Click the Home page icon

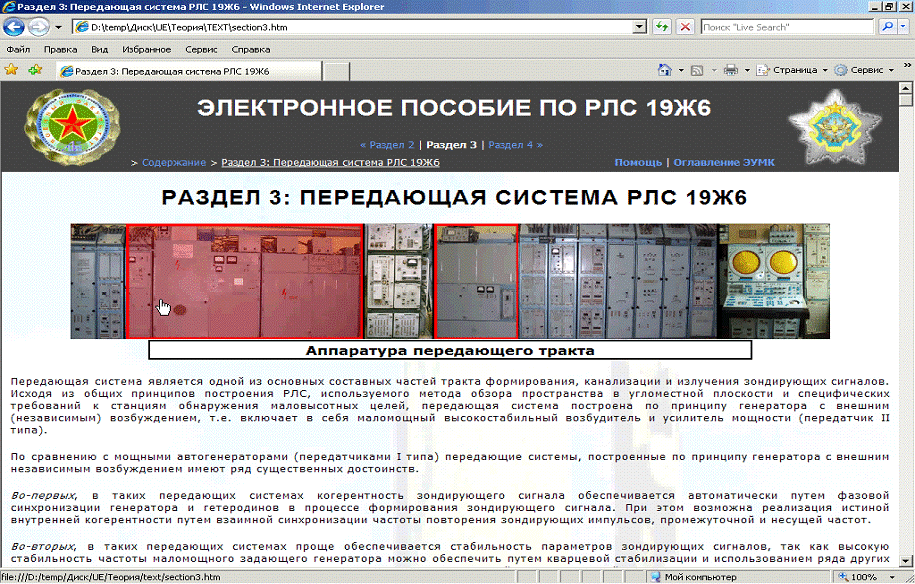(x=664, y=70)
